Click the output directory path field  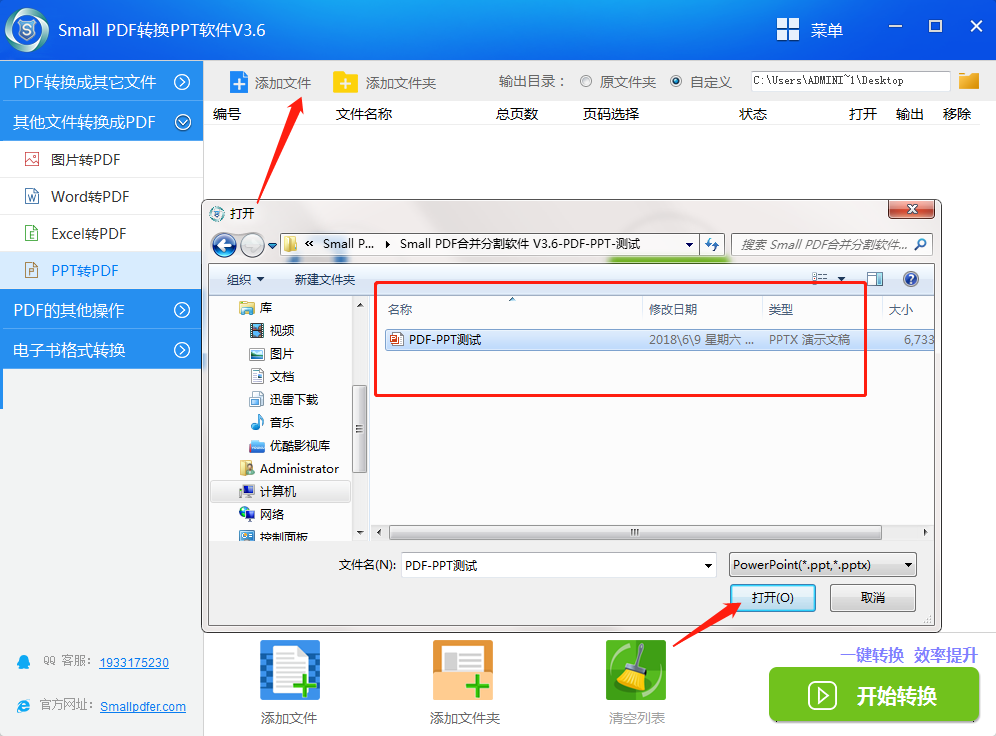850,81
